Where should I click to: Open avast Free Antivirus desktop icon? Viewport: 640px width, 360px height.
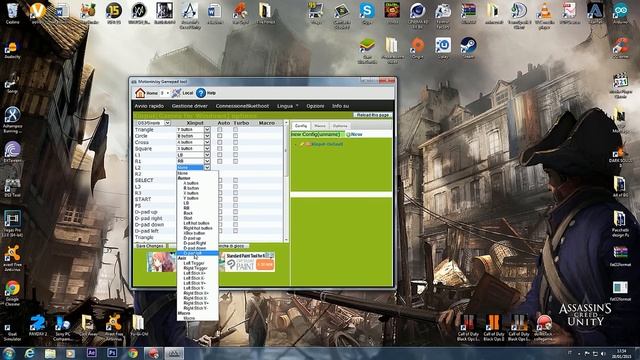12,258
